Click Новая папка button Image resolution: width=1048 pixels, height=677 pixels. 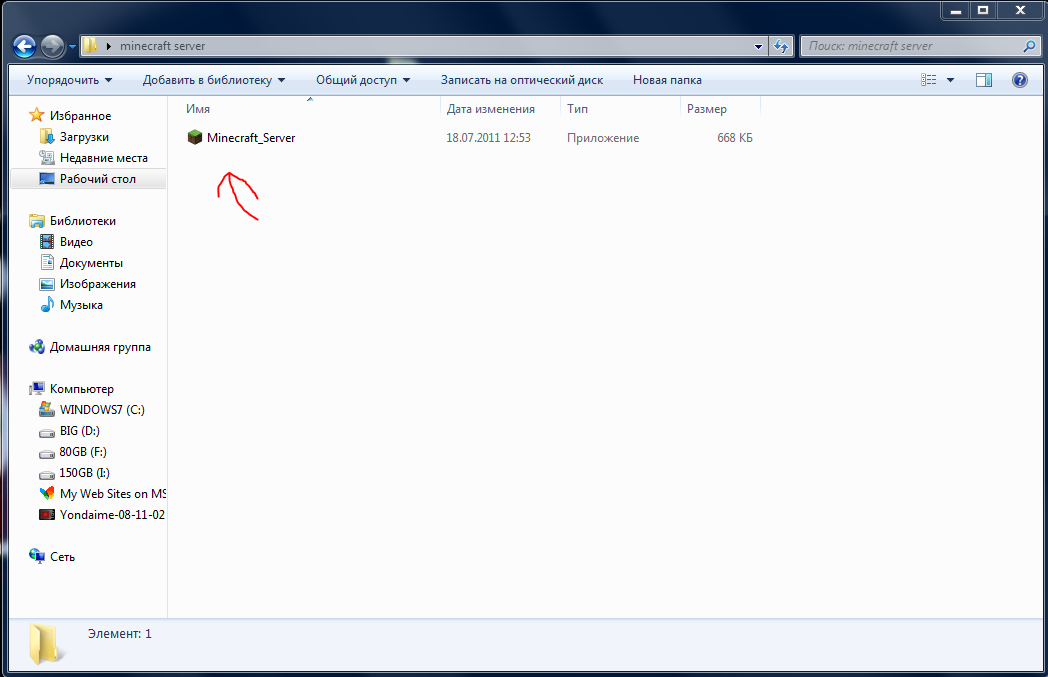[667, 80]
